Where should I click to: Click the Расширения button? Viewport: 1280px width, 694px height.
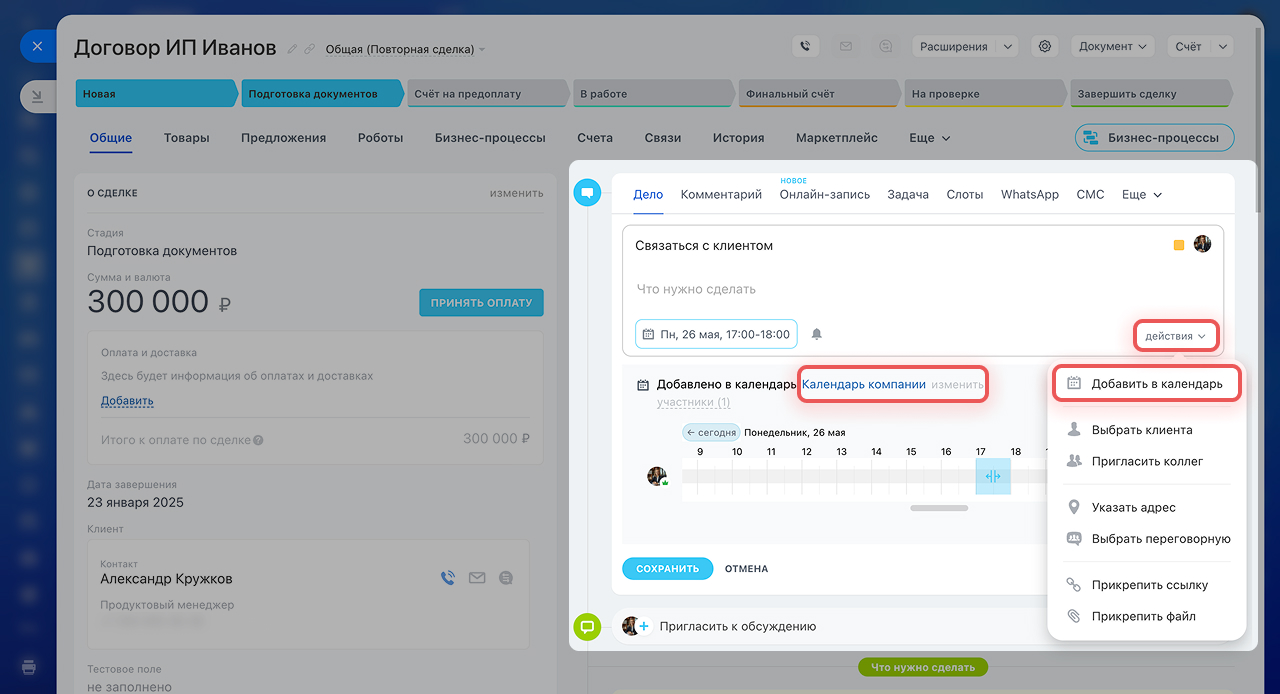(x=954, y=46)
